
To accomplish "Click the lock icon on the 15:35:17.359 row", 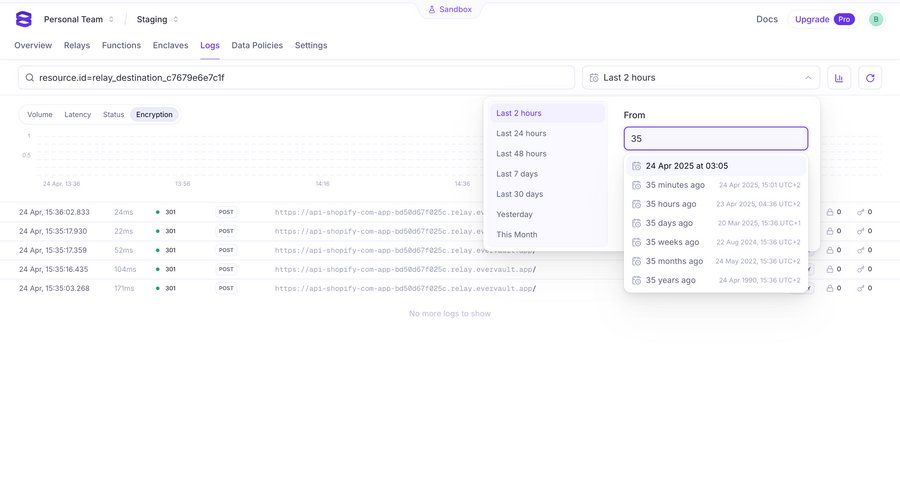I will click(829, 250).
